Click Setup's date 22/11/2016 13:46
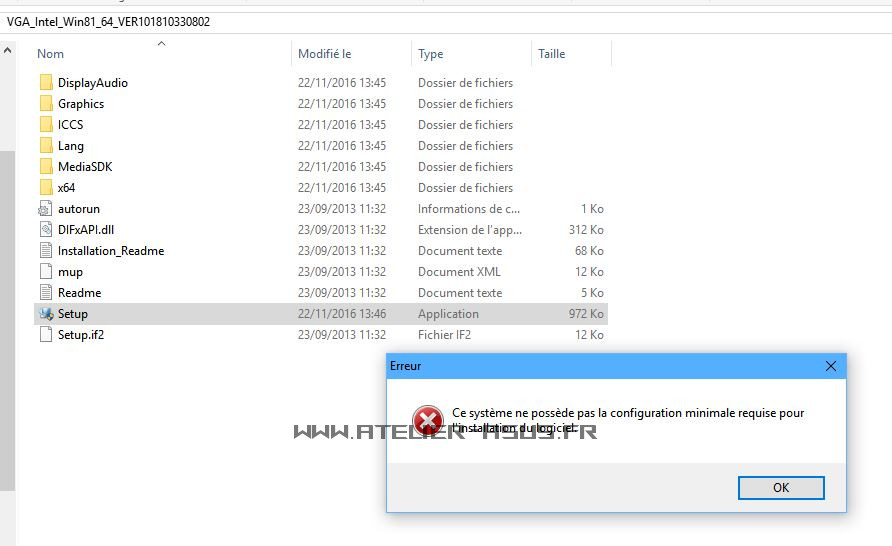This screenshot has height=546, width=892. [x=342, y=314]
